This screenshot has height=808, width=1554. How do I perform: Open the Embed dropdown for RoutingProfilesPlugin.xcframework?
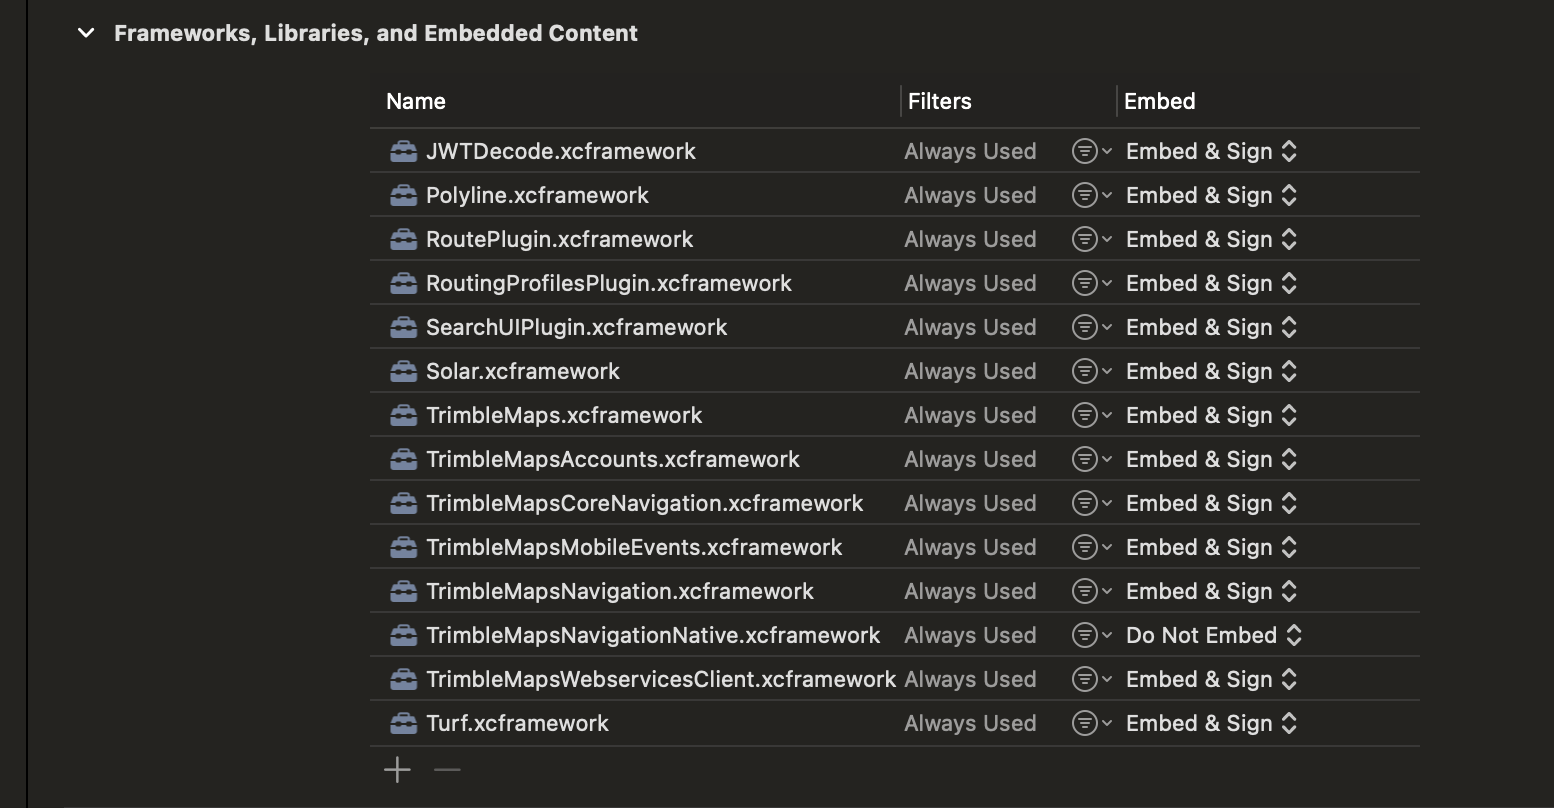pyautogui.click(x=1212, y=283)
